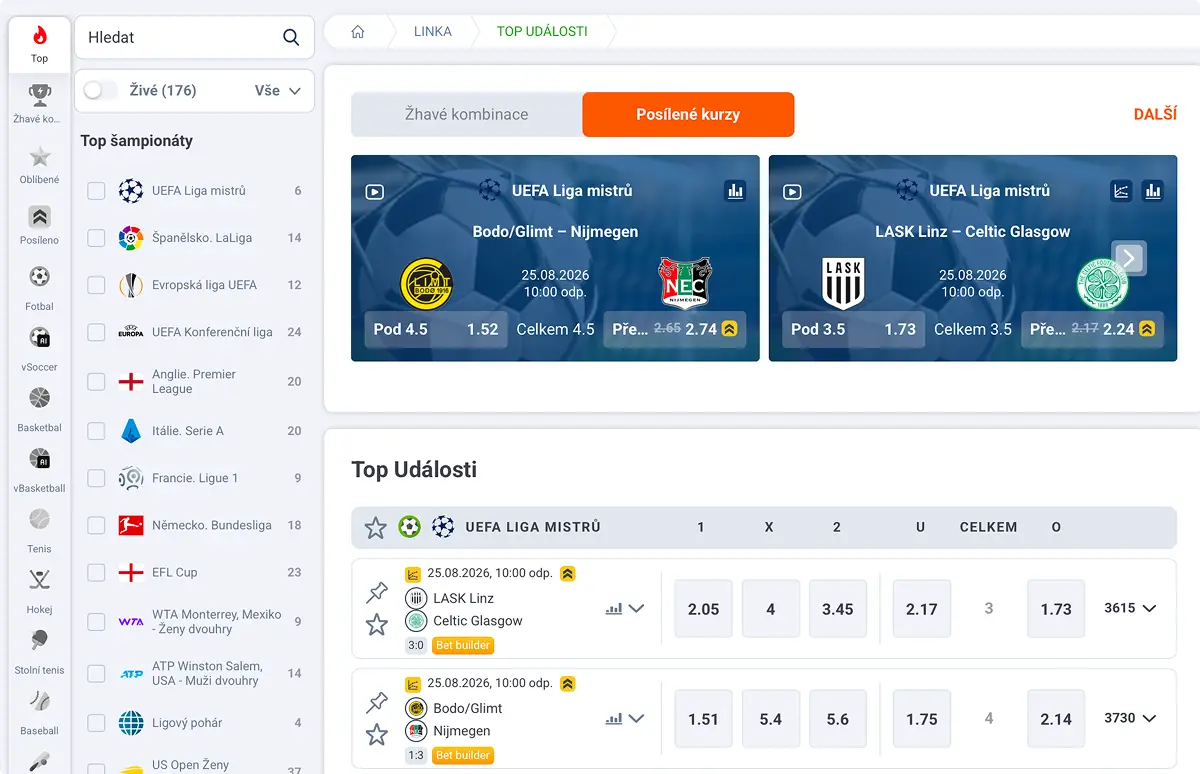Check the UEFA Liga mistrů championship box

(96, 191)
